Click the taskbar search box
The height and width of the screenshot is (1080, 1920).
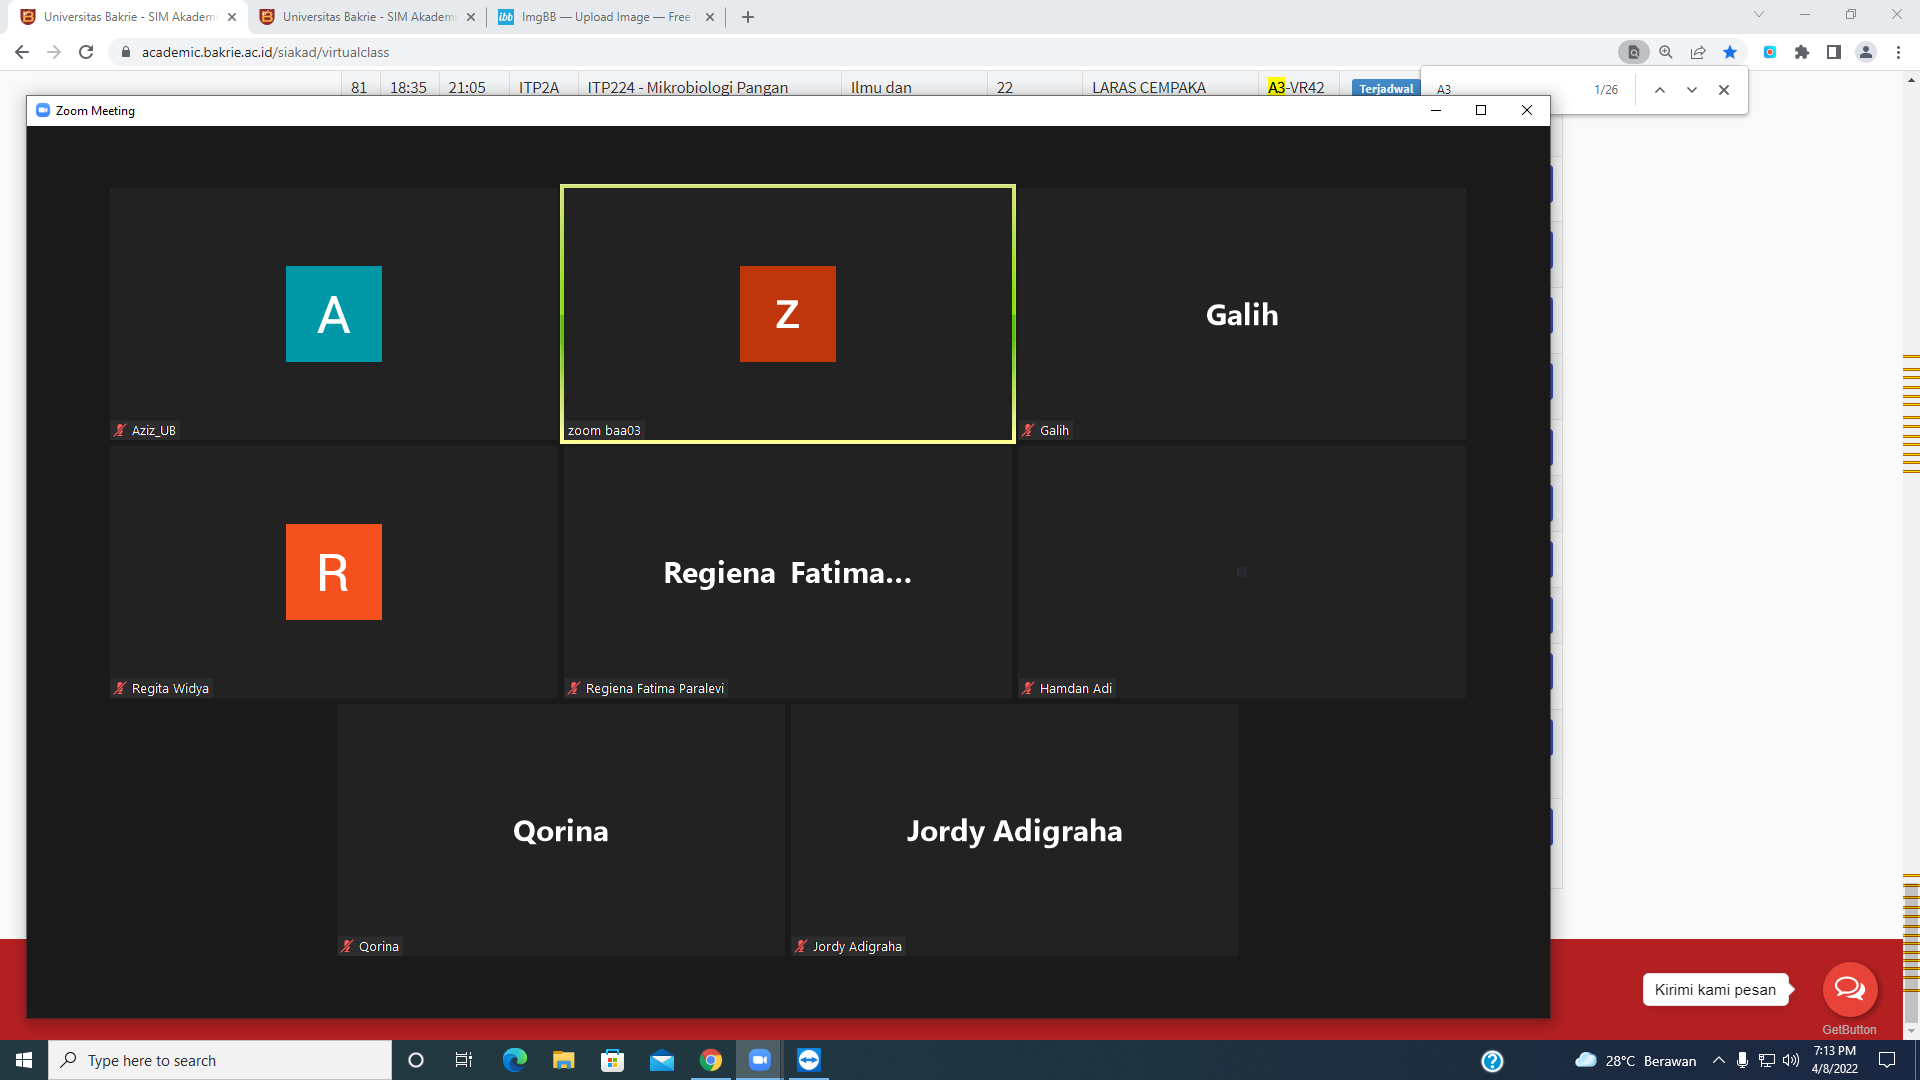(x=220, y=1060)
